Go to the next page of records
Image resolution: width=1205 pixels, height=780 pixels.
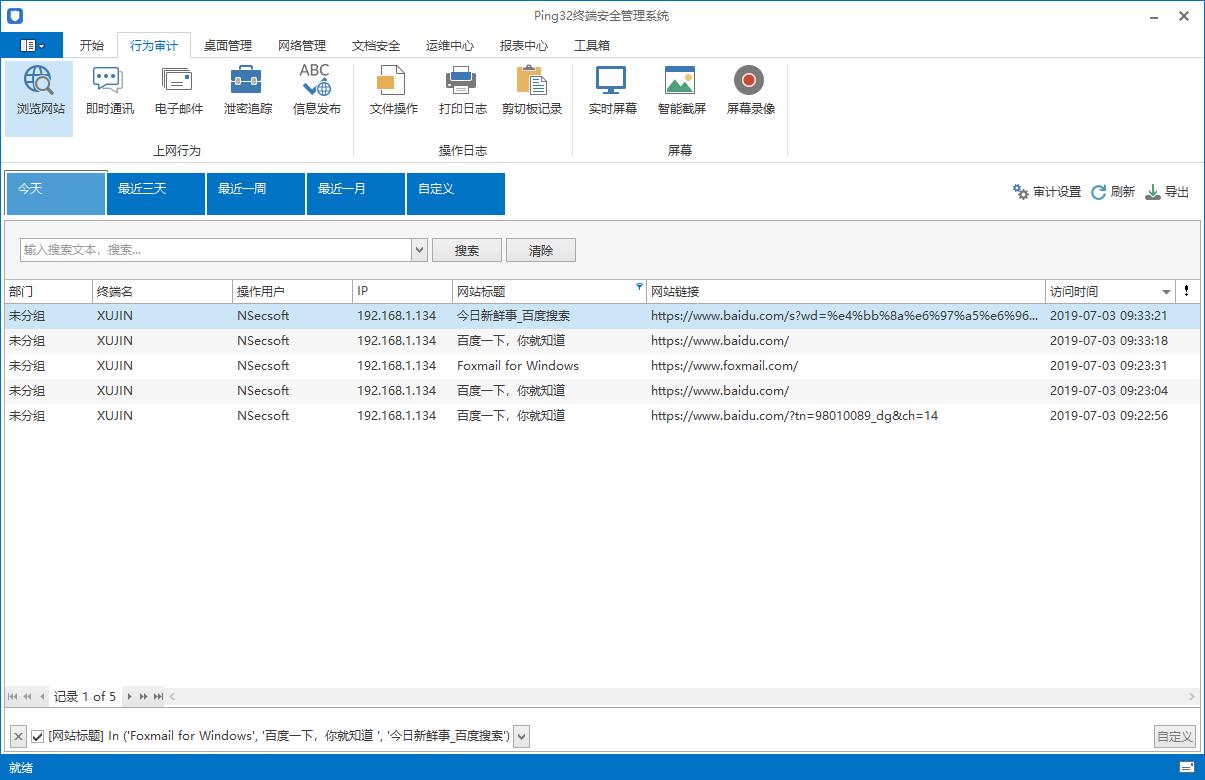[x=144, y=696]
